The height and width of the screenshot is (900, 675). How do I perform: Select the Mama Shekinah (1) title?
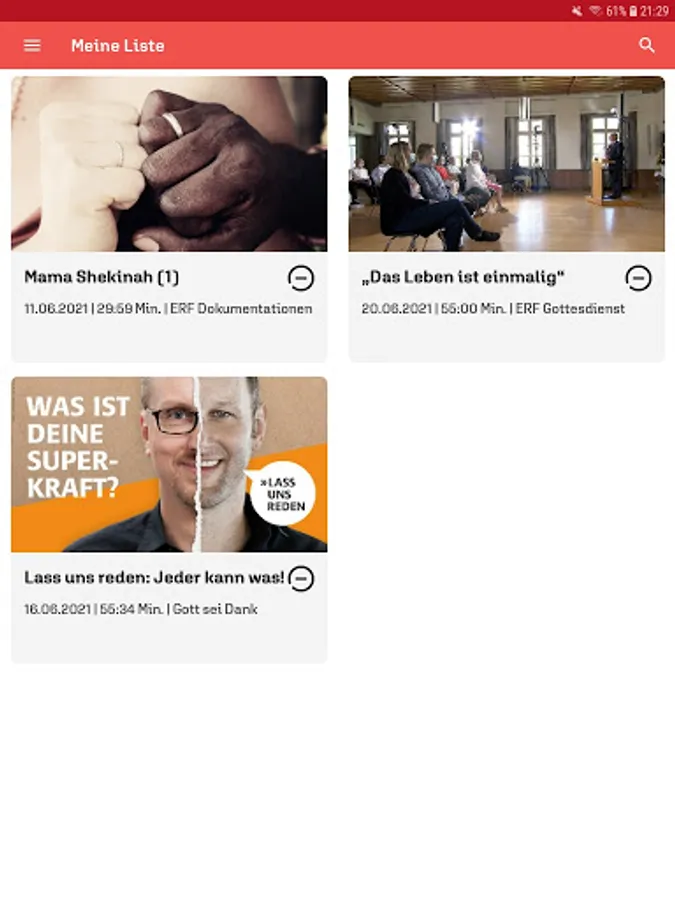(x=102, y=277)
